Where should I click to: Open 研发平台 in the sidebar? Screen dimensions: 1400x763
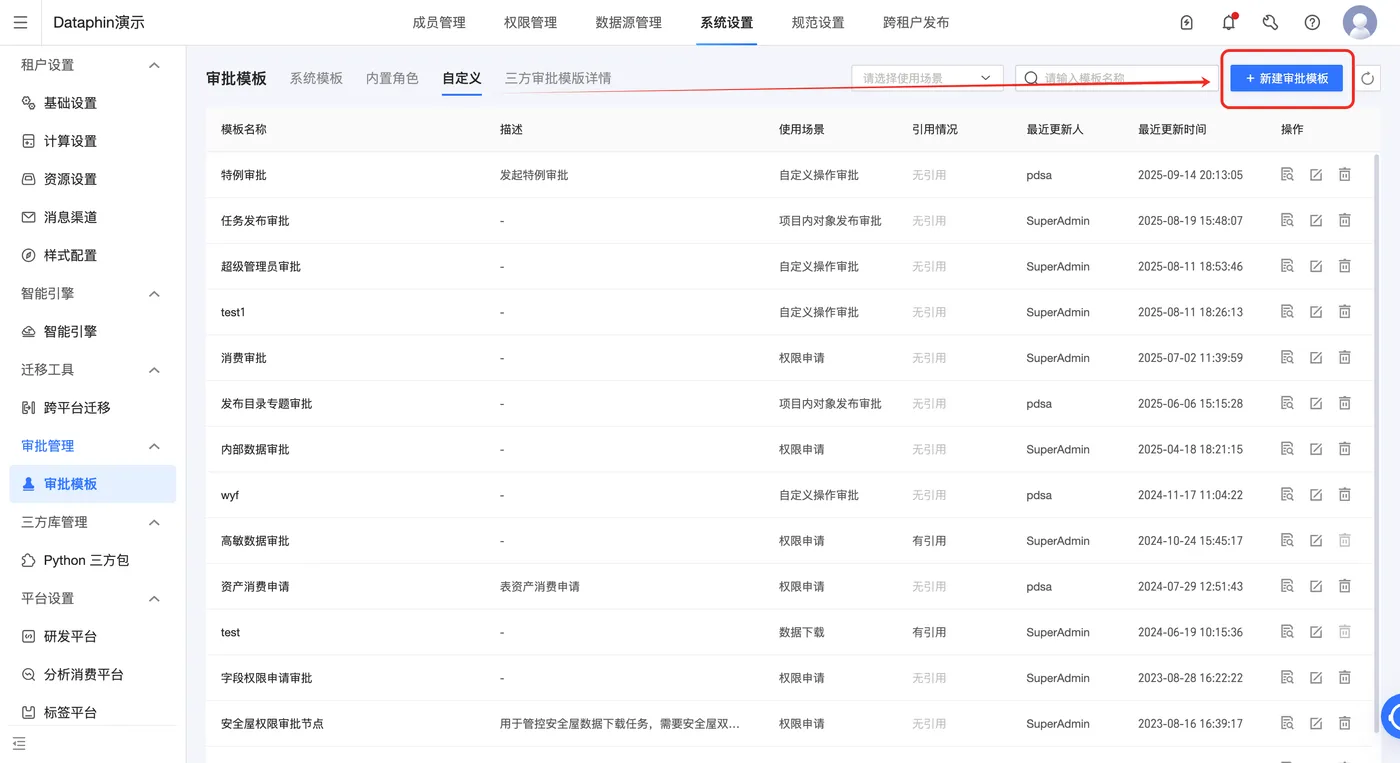point(70,636)
